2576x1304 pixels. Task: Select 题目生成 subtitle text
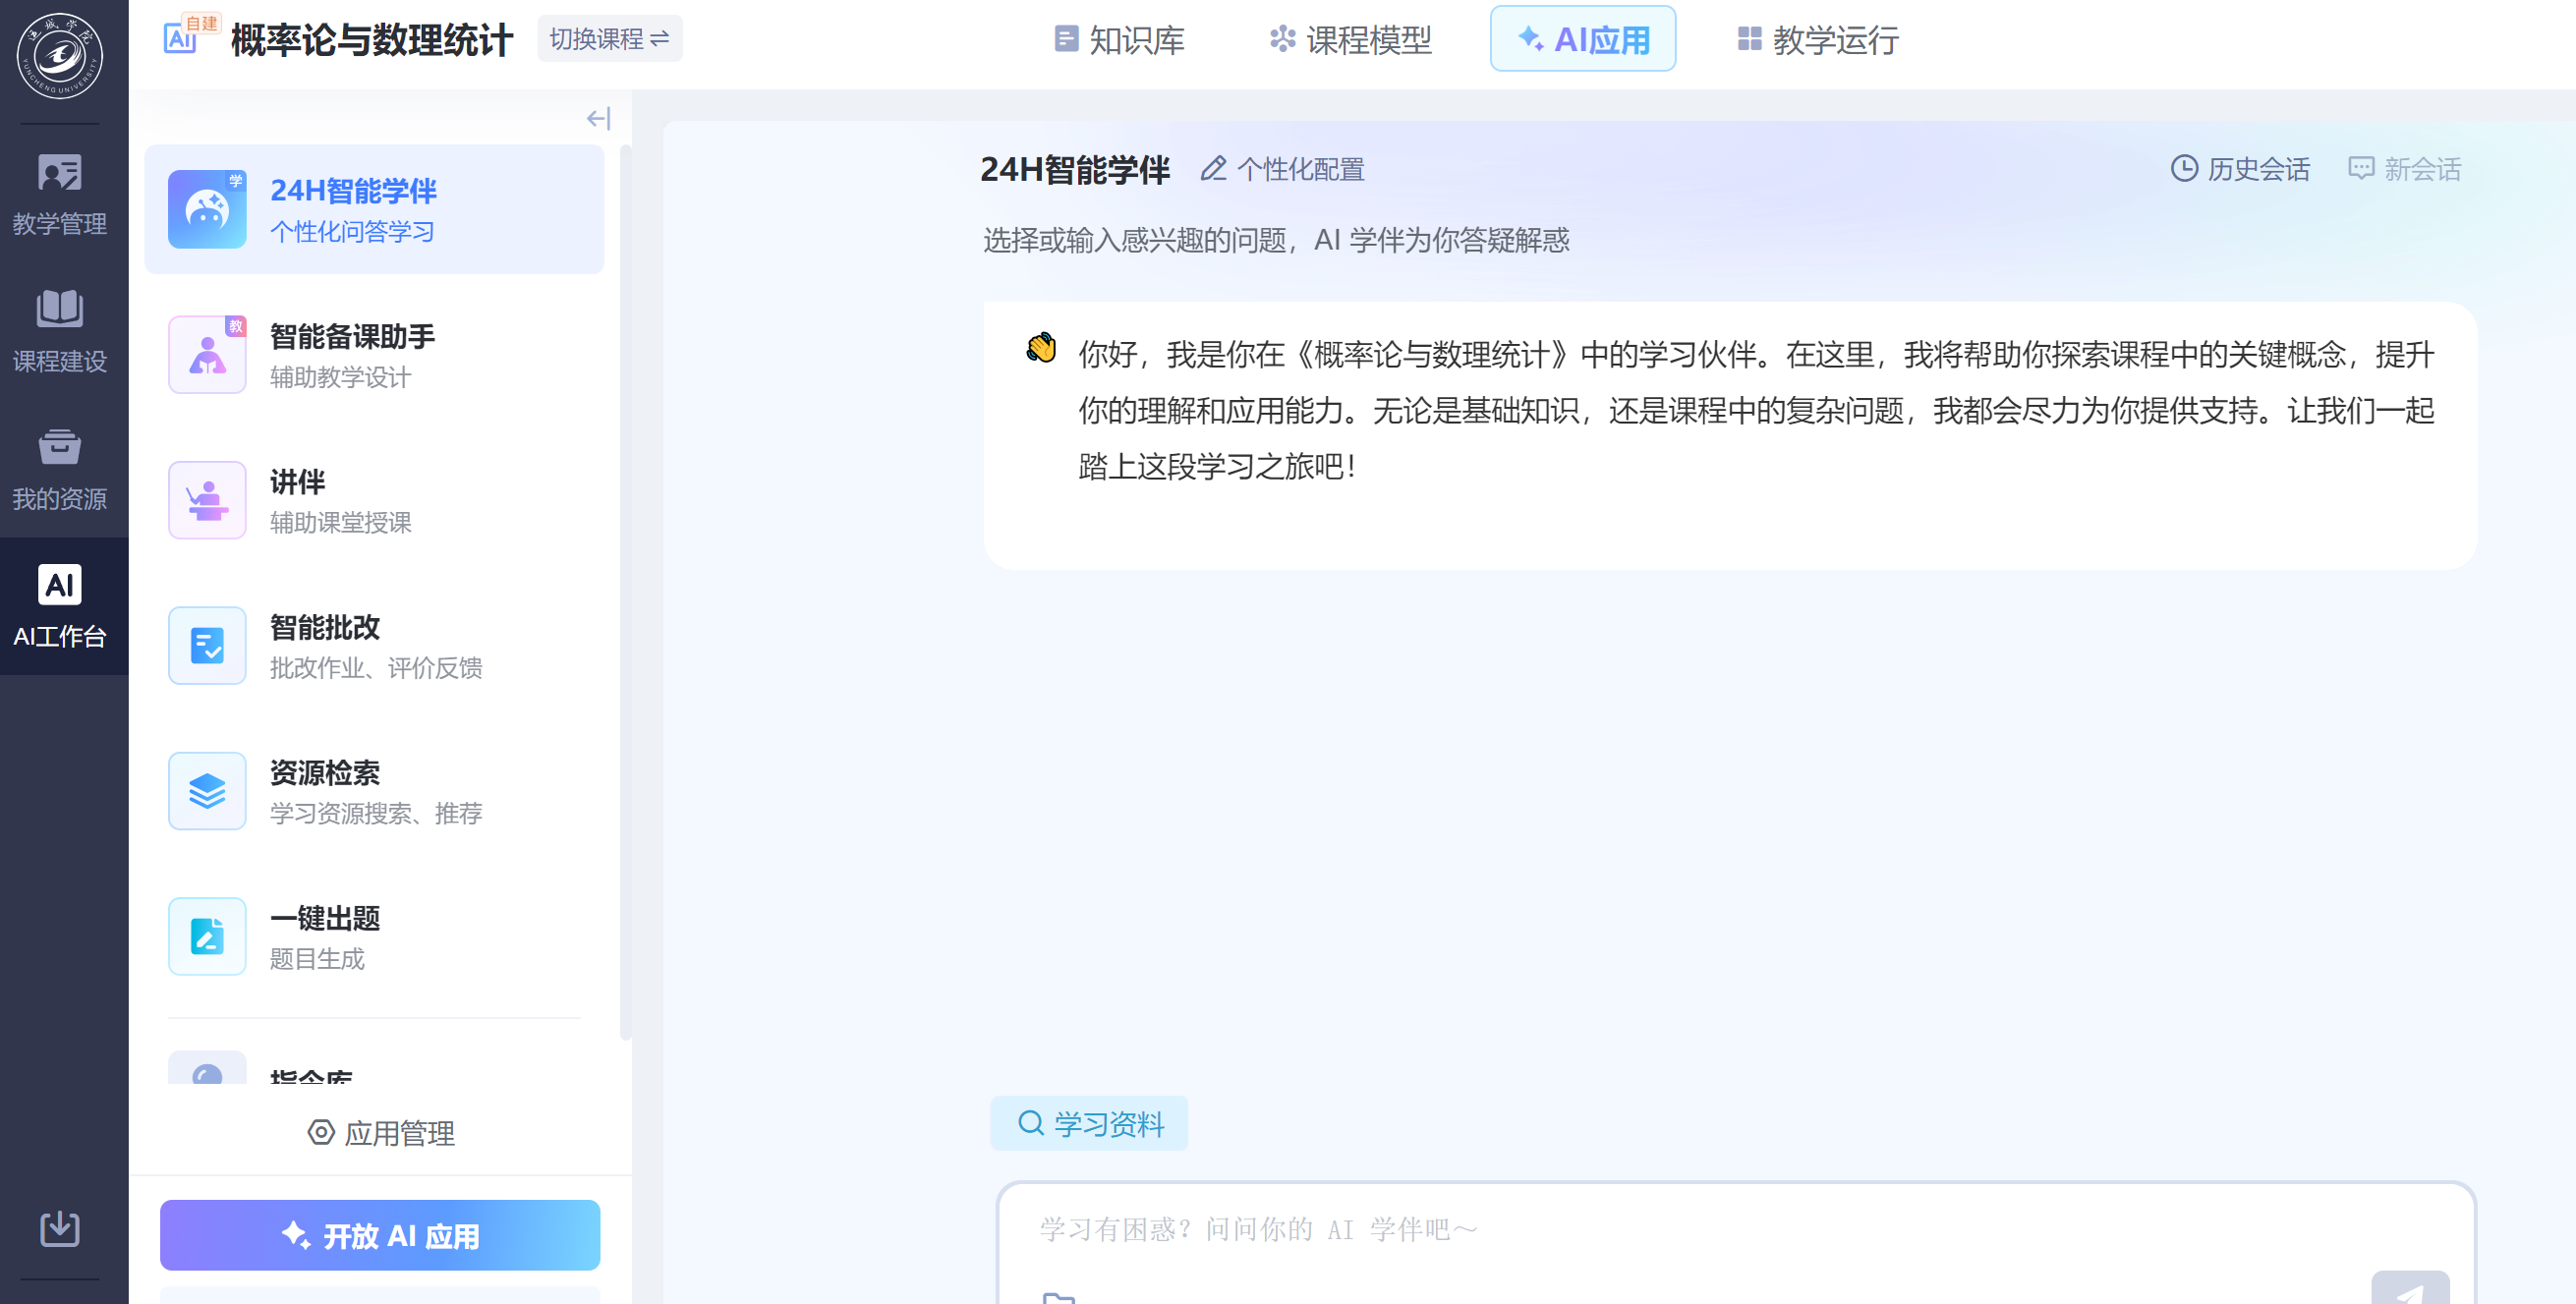coord(317,959)
